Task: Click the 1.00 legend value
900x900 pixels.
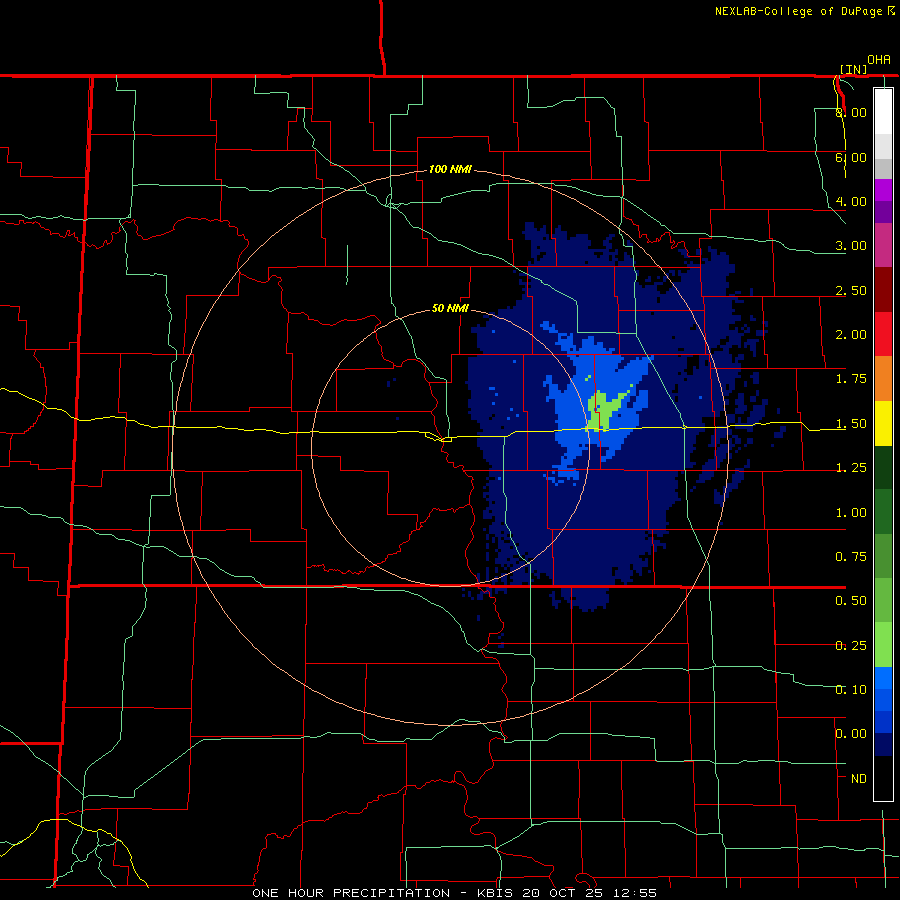Action: click(851, 513)
